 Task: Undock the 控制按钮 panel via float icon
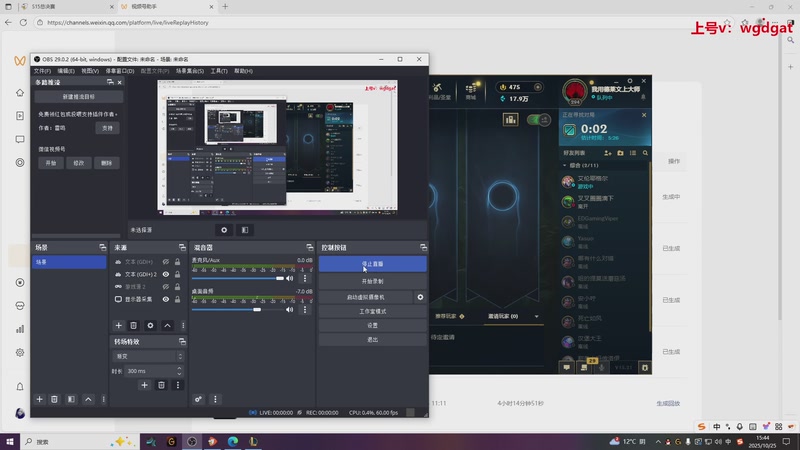tap(423, 247)
